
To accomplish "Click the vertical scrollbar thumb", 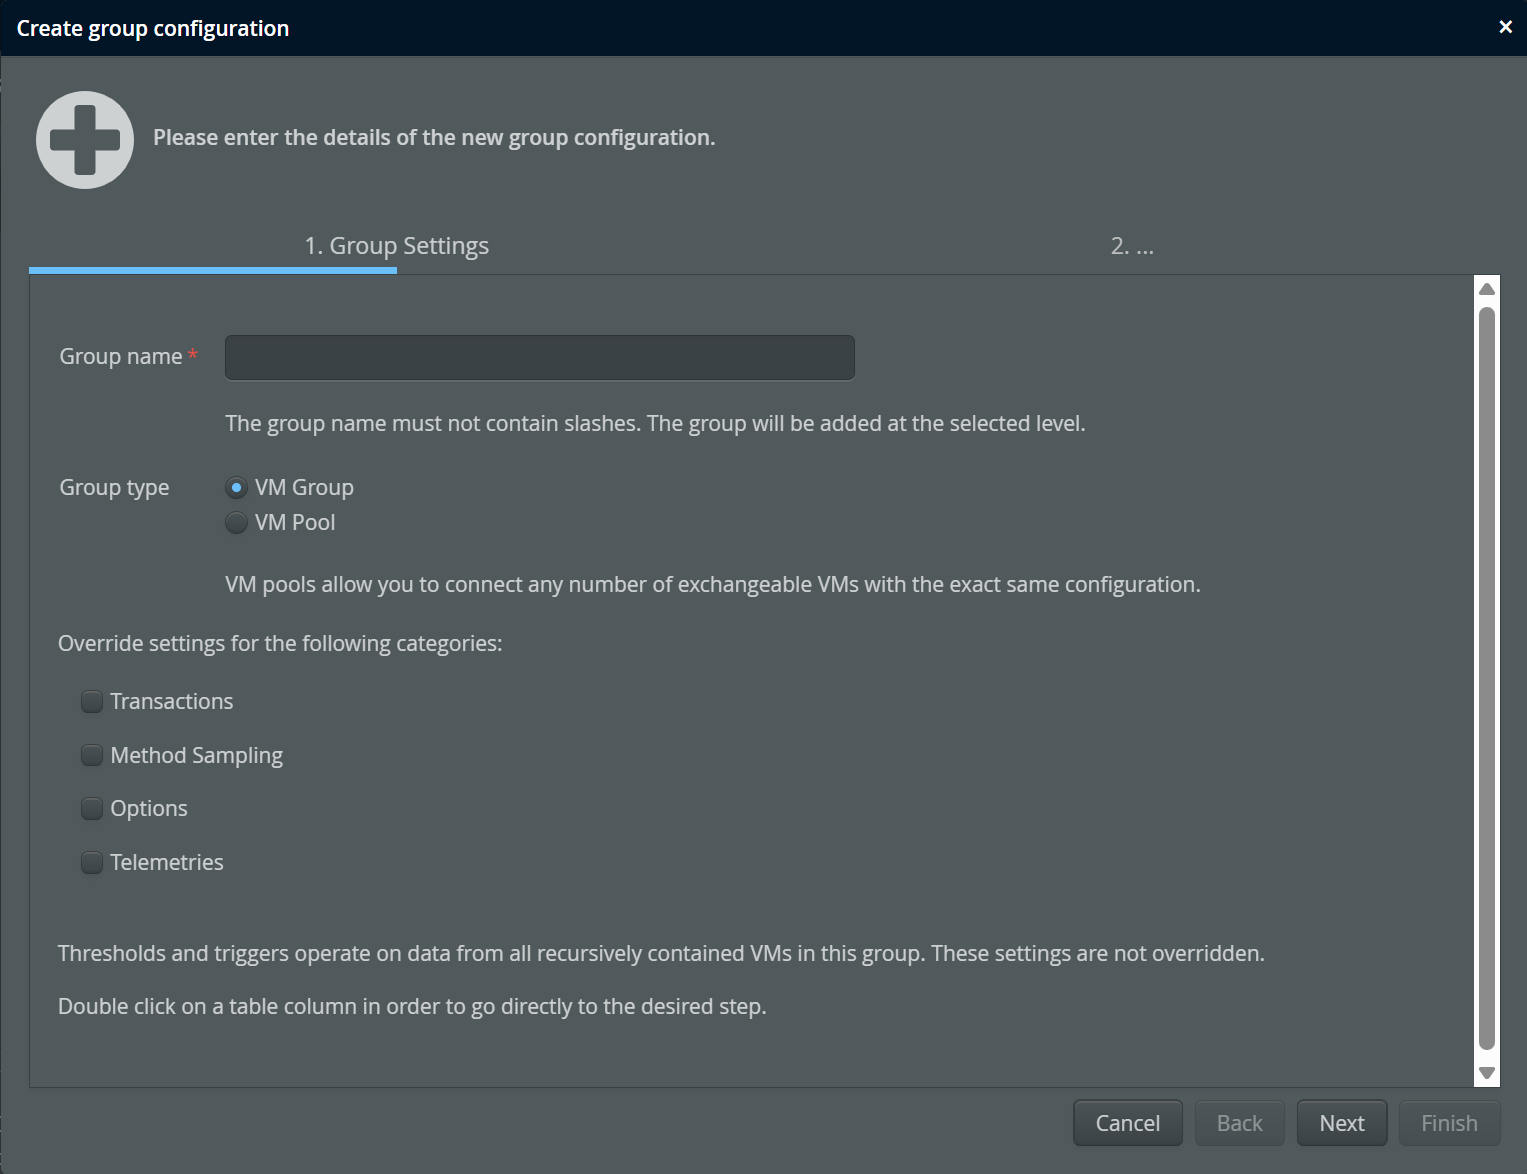I will point(1487,678).
